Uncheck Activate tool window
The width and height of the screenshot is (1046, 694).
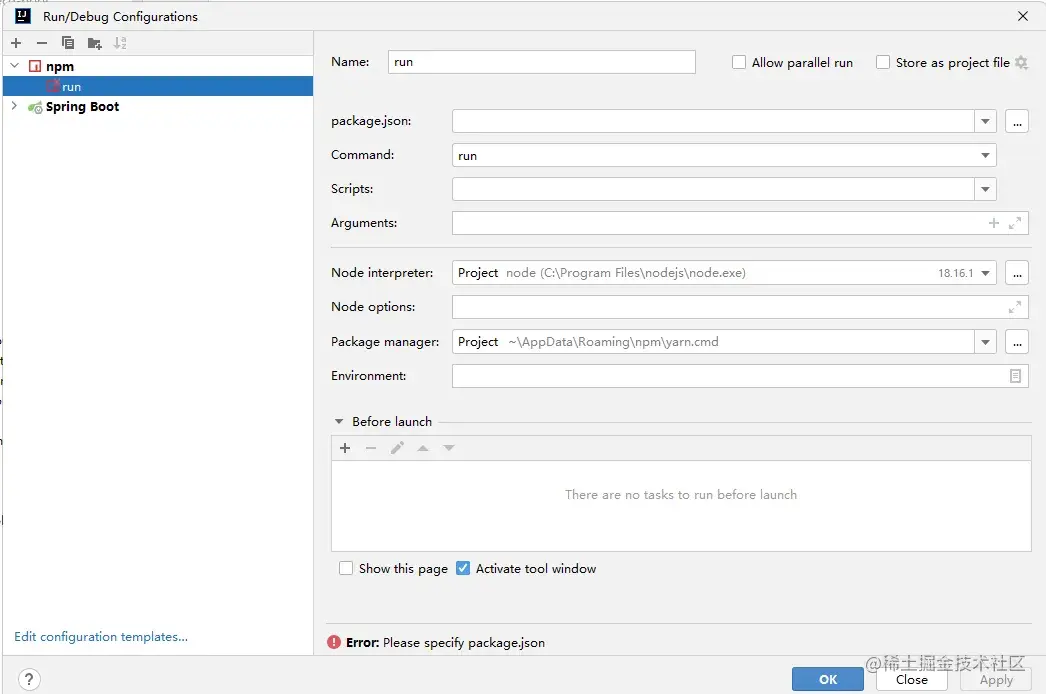(x=463, y=569)
